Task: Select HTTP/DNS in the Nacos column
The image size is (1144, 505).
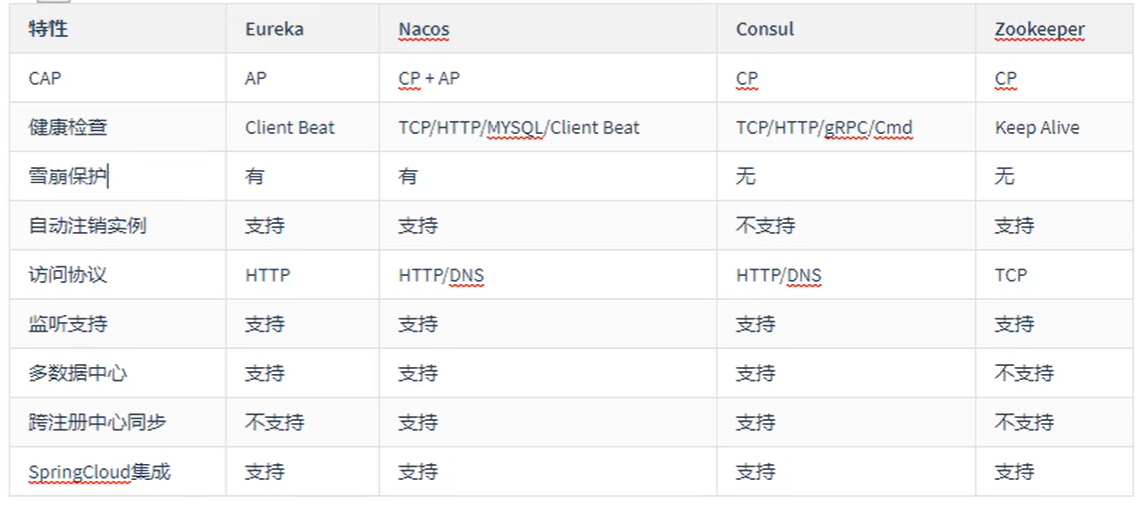Action: pyautogui.click(x=441, y=274)
